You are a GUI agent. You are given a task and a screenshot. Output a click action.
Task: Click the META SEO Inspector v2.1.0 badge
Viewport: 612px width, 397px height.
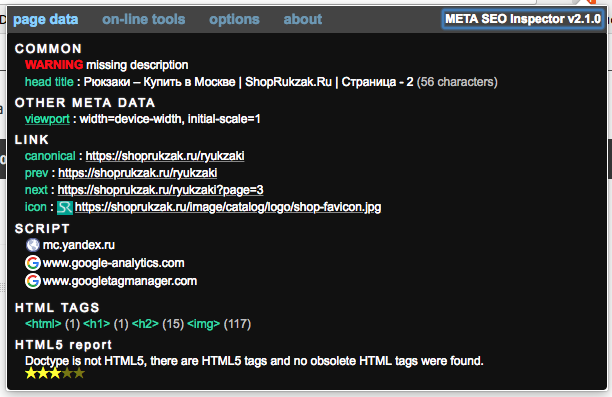[x=523, y=19]
